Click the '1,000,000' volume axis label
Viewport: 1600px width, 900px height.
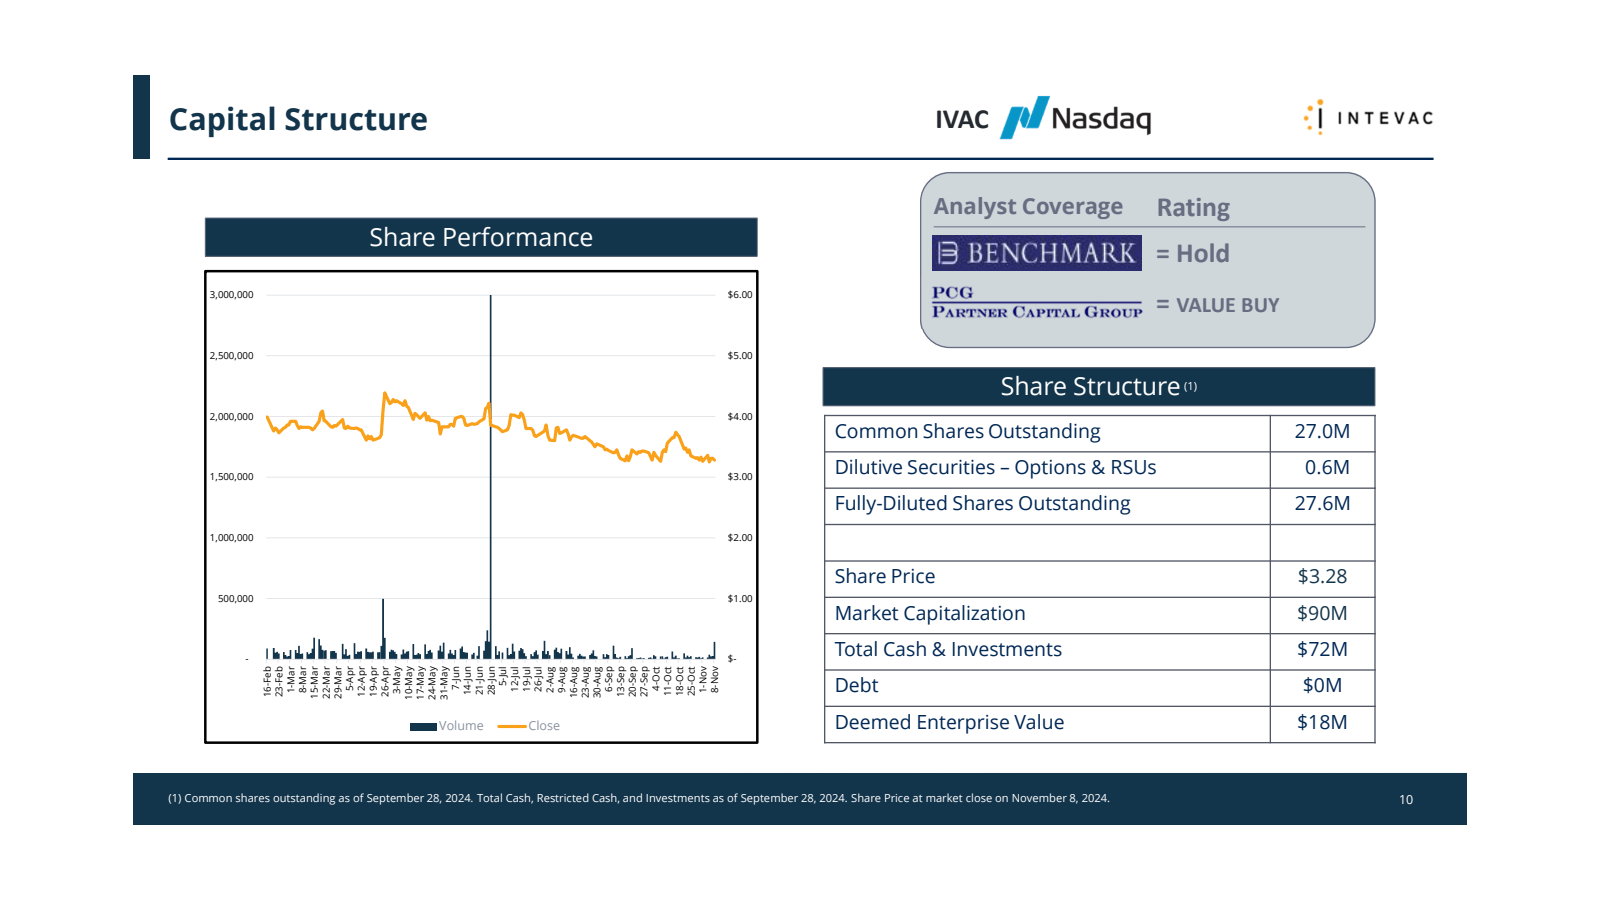(x=231, y=538)
